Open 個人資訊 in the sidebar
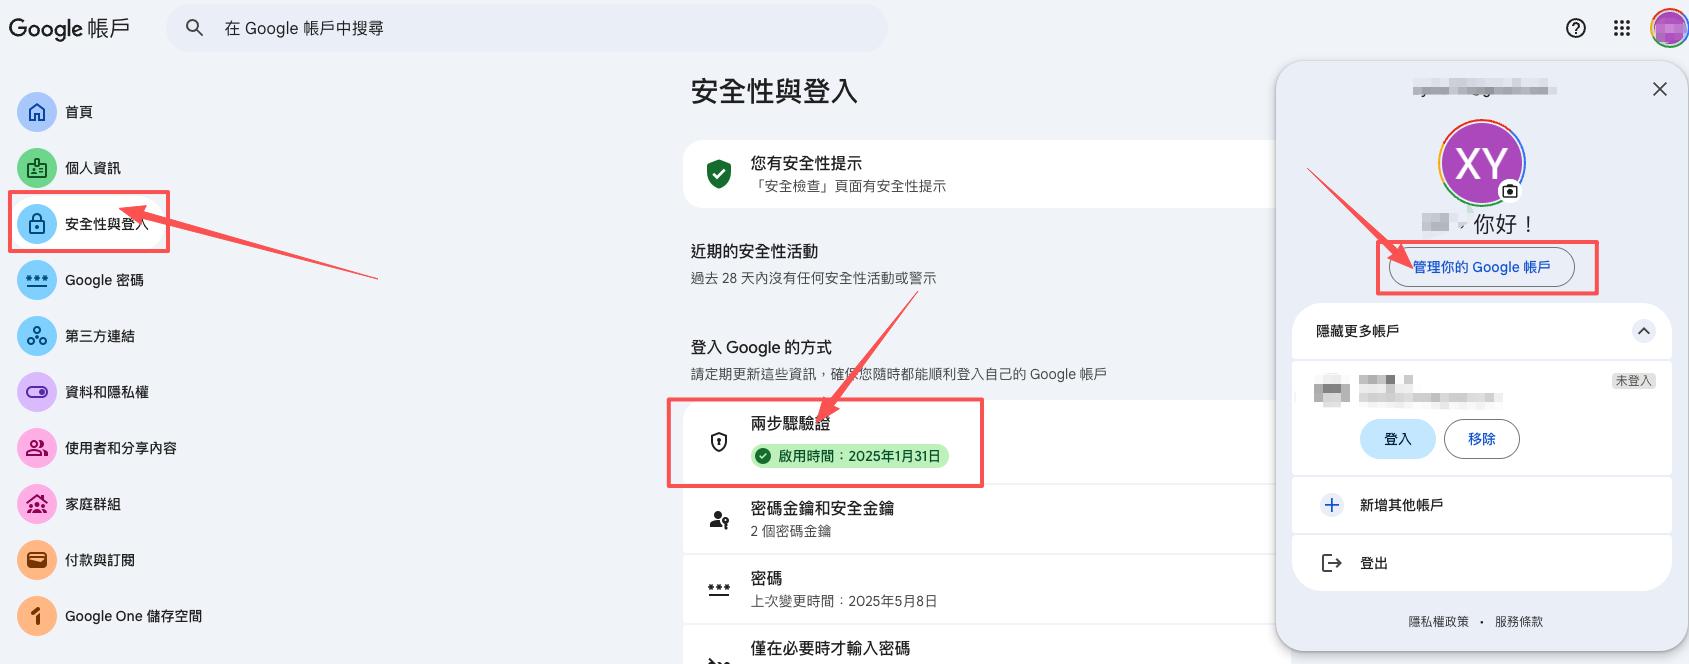Image resolution: width=1689 pixels, height=664 pixels. 93,168
